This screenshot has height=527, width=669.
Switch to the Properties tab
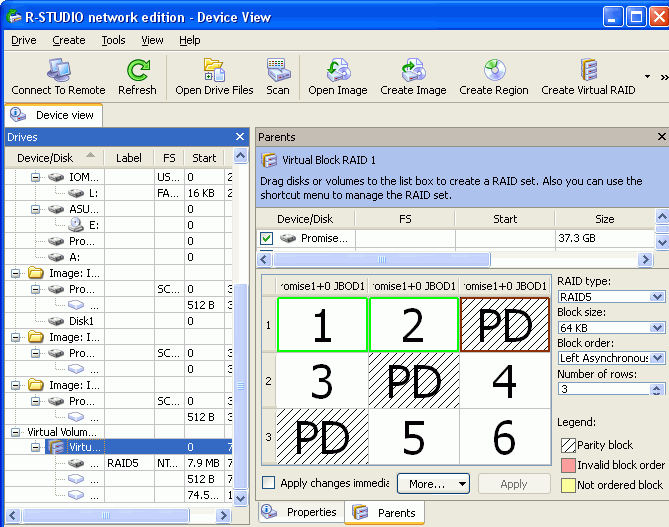pyautogui.click(x=301, y=512)
